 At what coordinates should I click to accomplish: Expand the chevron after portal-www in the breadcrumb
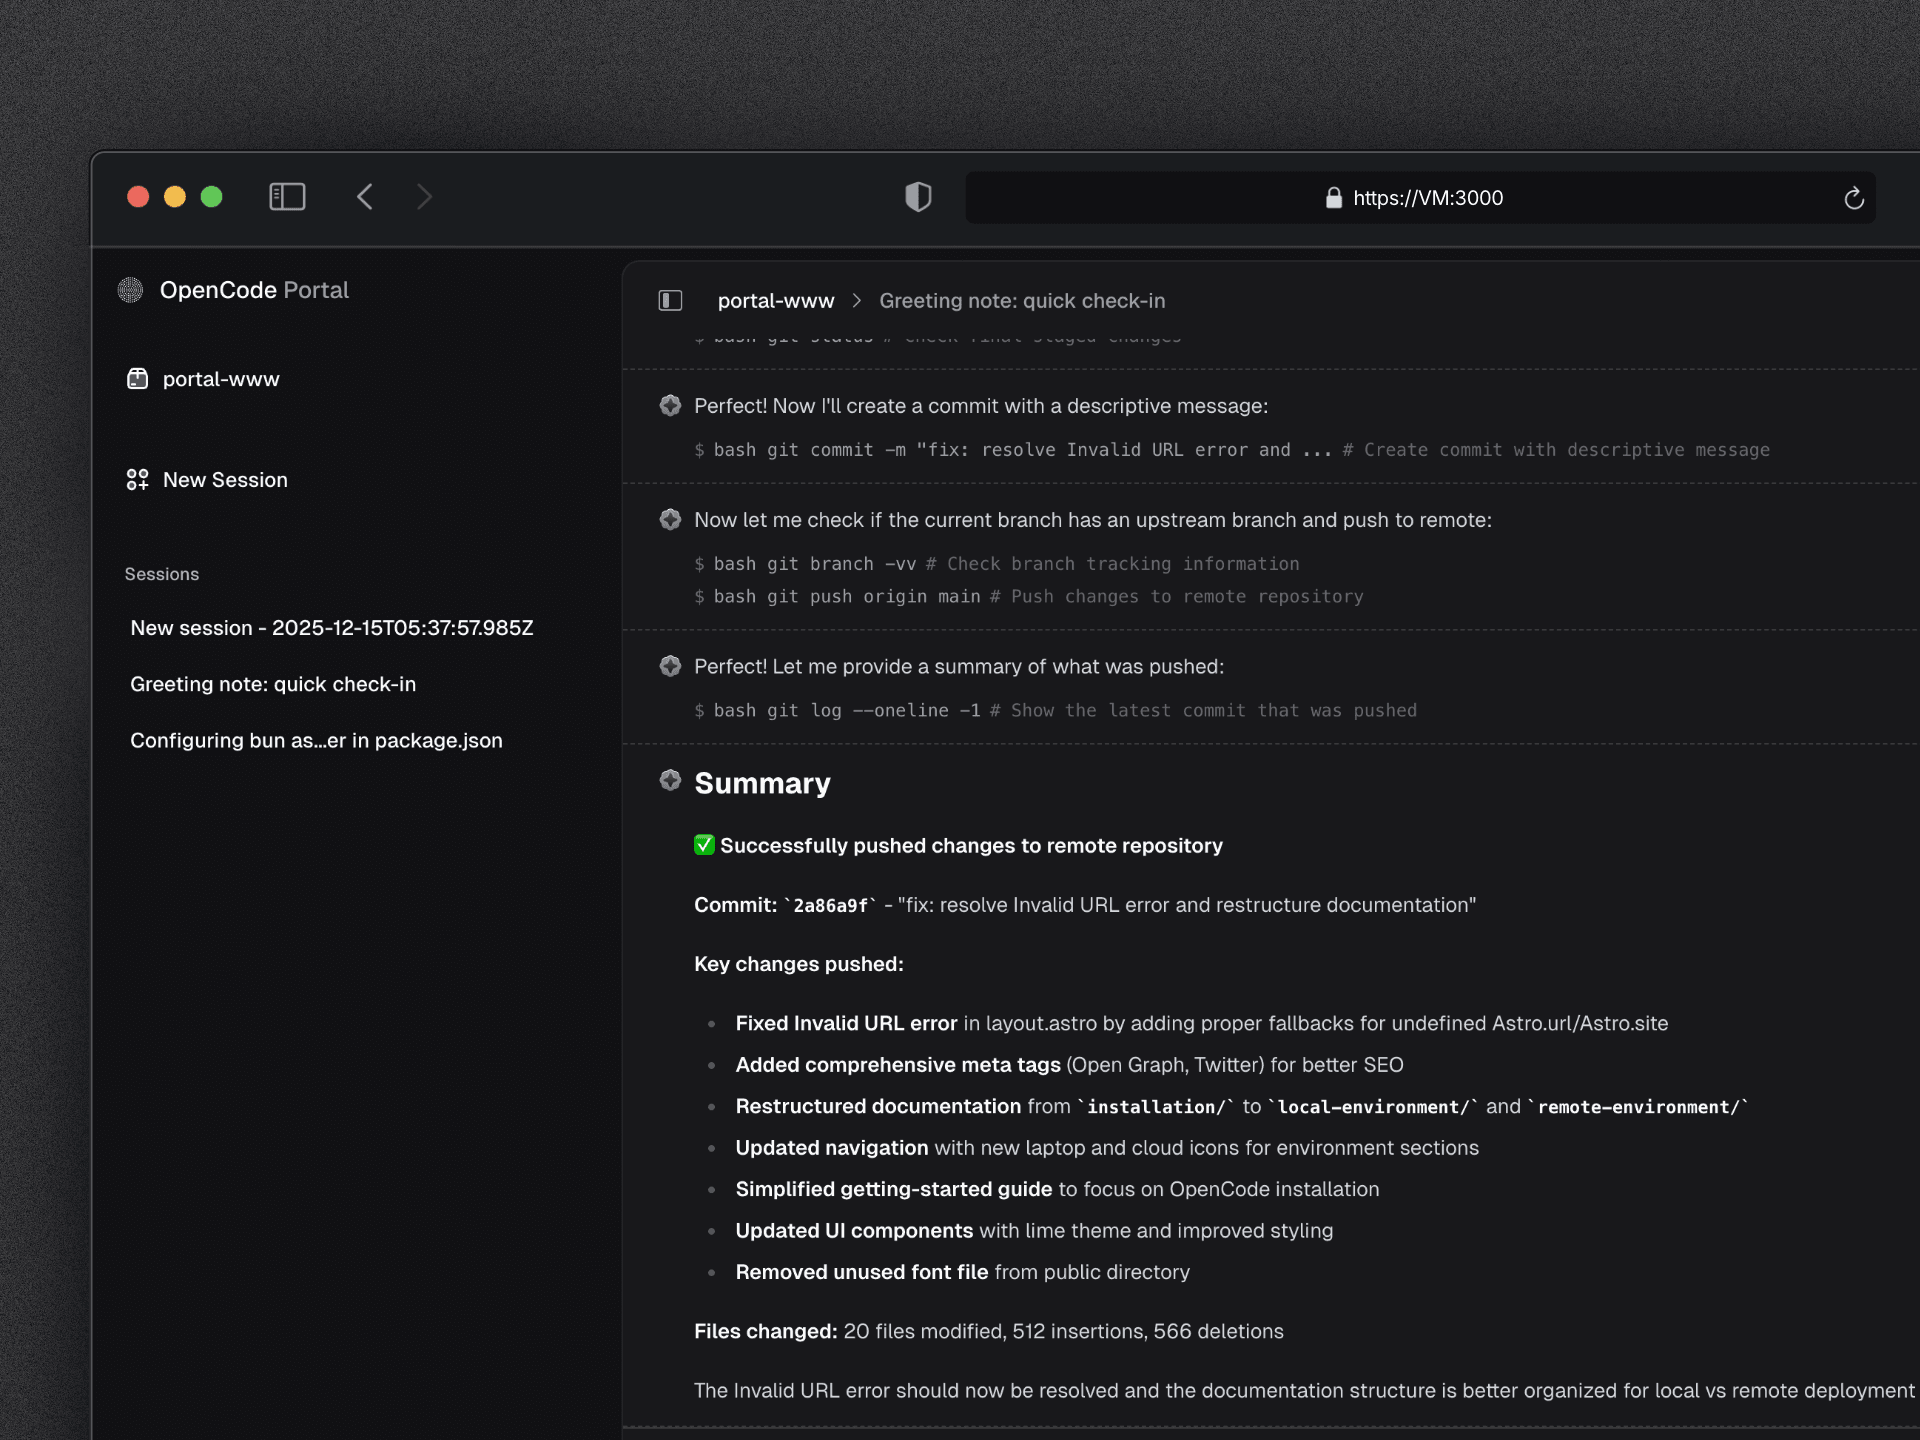click(x=856, y=300)
